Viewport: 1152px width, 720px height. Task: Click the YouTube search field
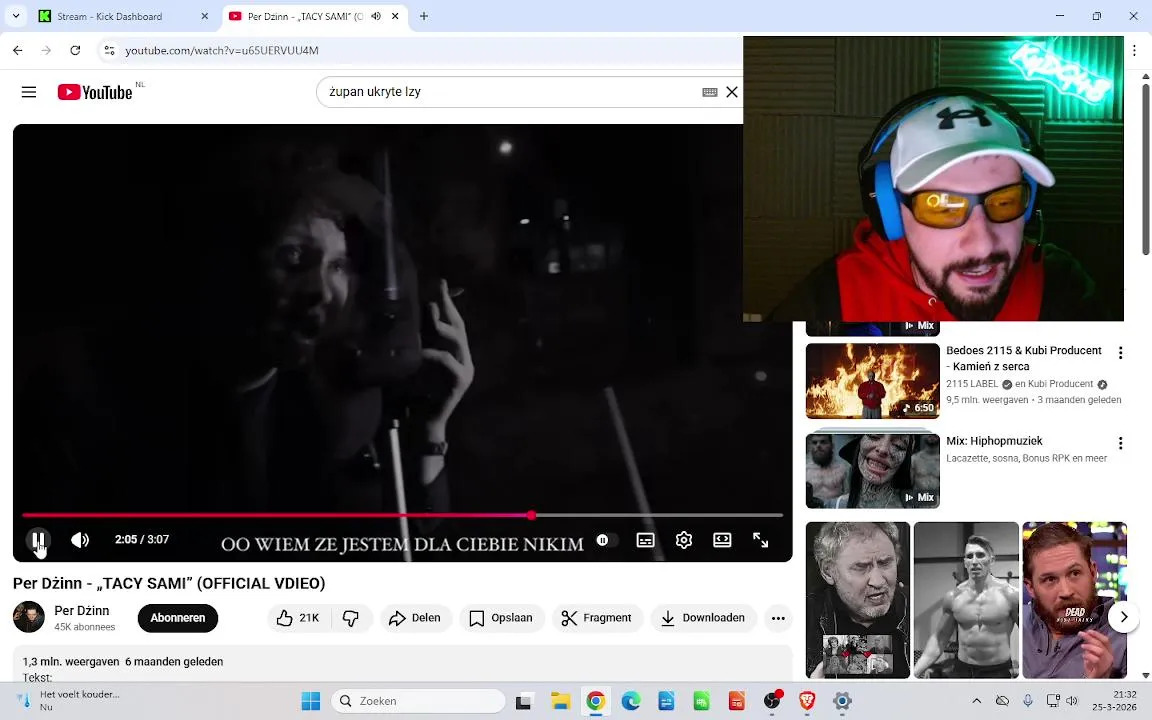click(x=511, y=92)
